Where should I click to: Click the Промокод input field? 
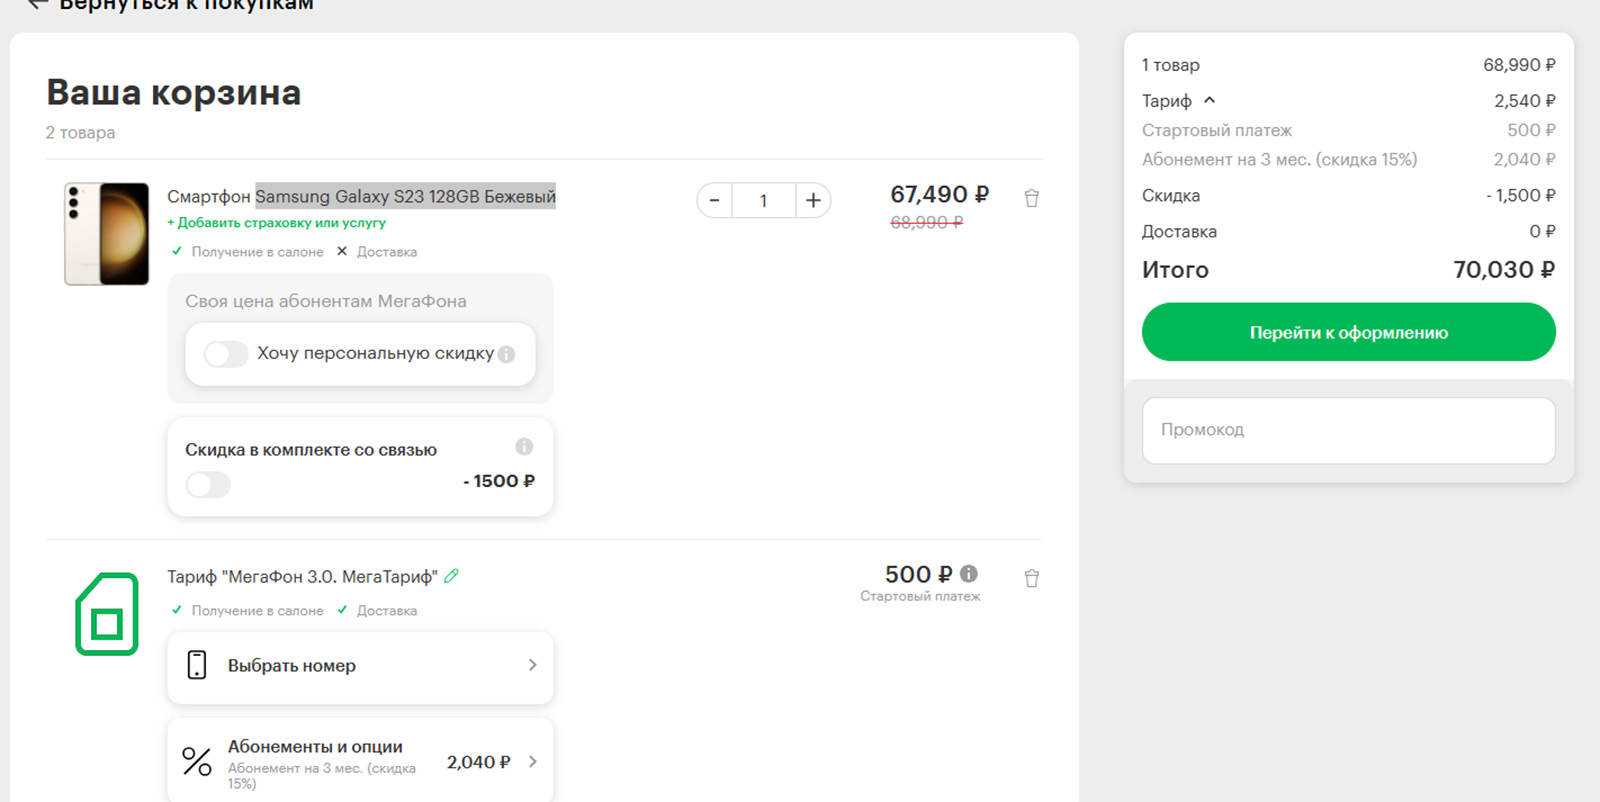pos(1349,430)
